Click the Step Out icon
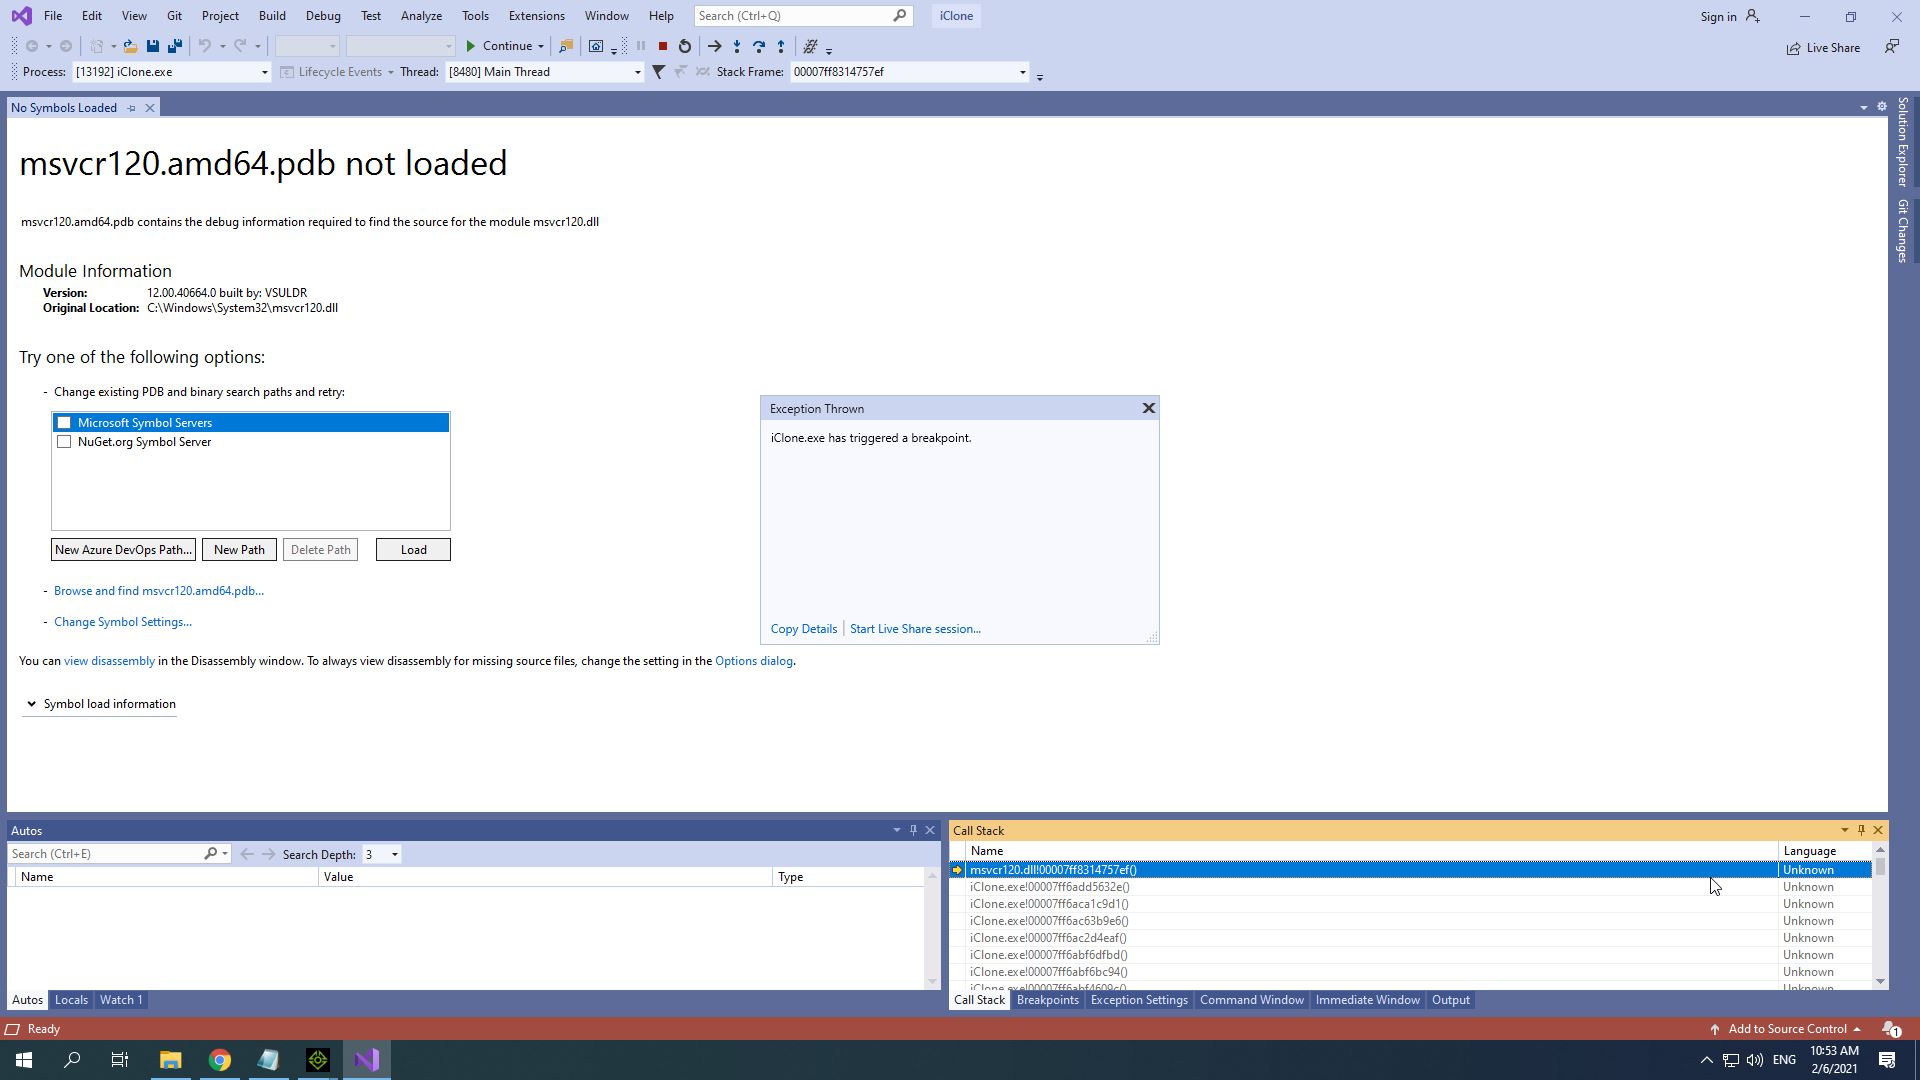This screenshot has height=1080, width=1920. (x=781, y=46)
